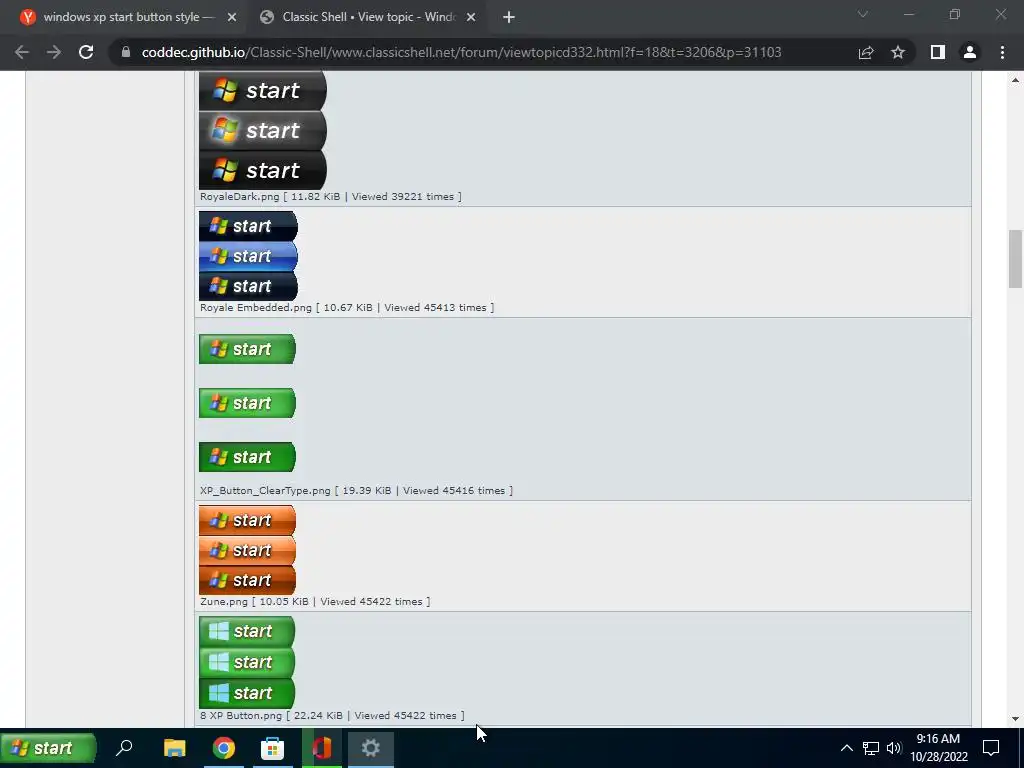Close the Classic Shell tab
Viewport: 1024px width, 768px height.
pyautogui.click(x=471, y=17)
